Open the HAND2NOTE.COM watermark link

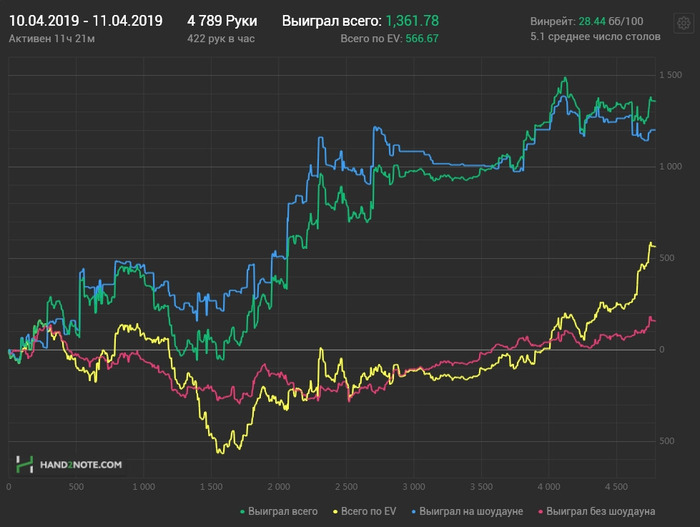click(x=81, y=465)
